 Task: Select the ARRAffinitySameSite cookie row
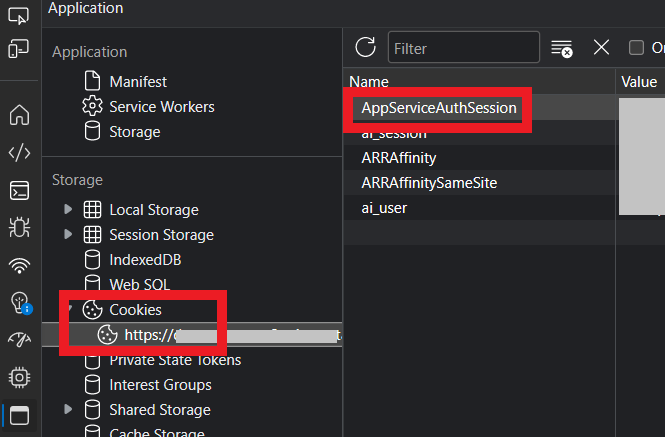coord(429,183)
